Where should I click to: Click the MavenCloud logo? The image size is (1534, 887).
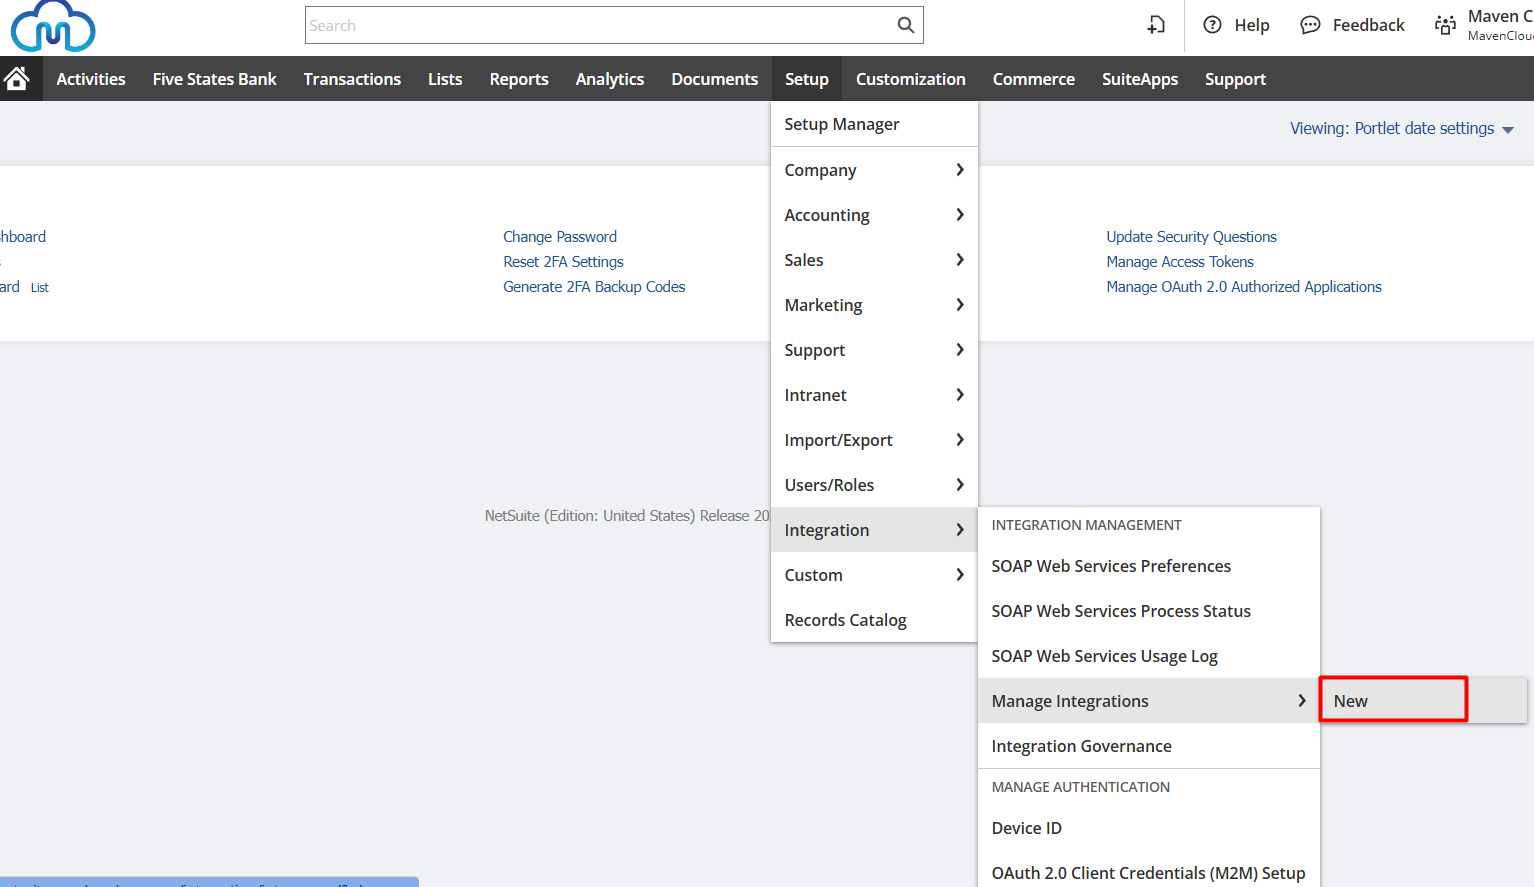tap(53, 26)
